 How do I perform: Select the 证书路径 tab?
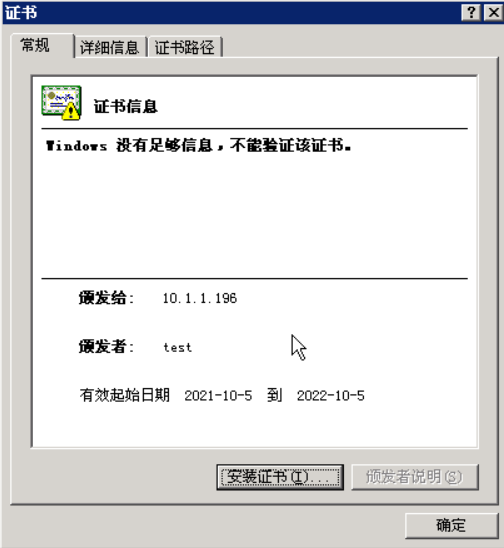pyautogui.click(x=185, y=47)
